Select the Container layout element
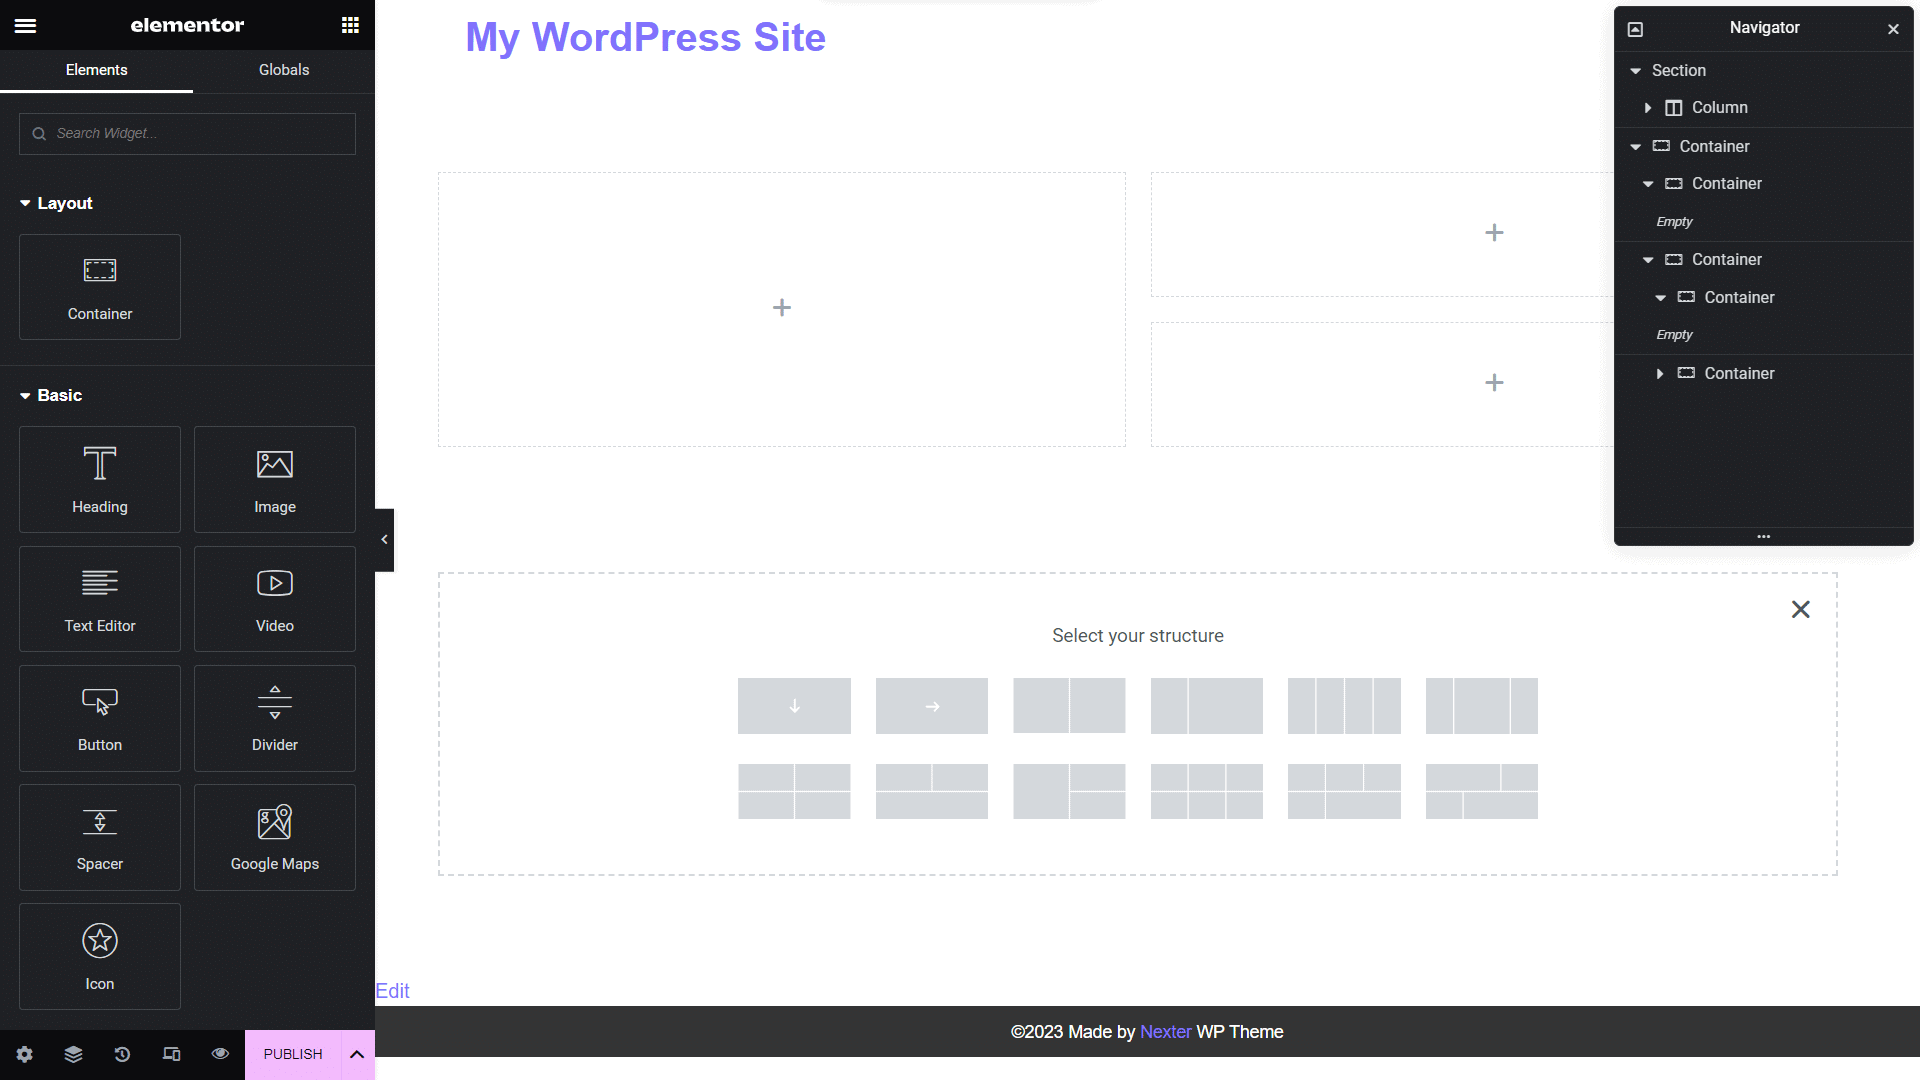1920x1080 pixels. [99, 287]
